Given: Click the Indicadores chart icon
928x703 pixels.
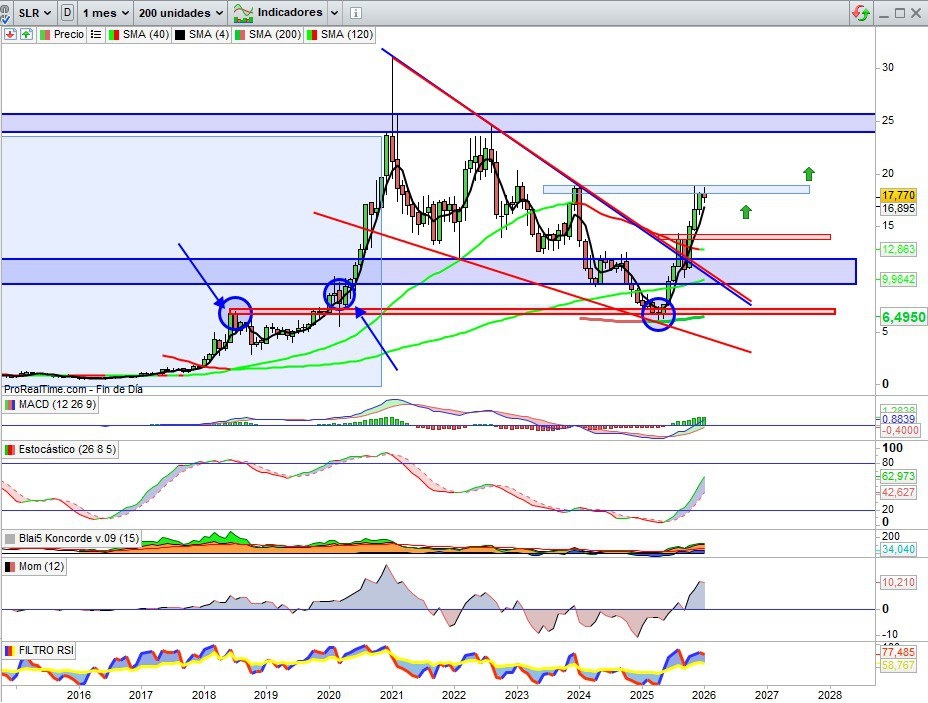Looking at the screenshot, I should tap(242, 13).
